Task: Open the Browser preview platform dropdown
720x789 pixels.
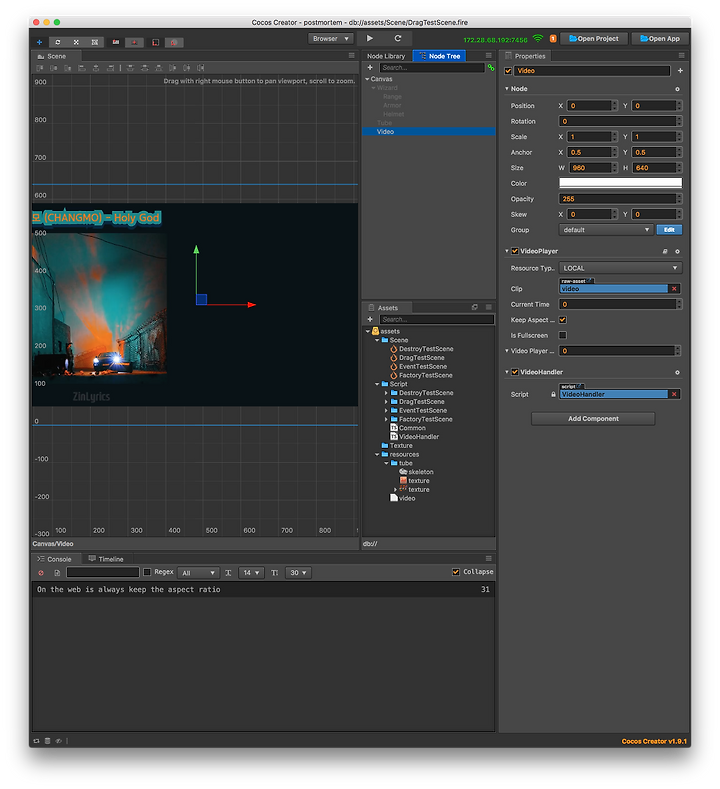Action: point(331,39)
